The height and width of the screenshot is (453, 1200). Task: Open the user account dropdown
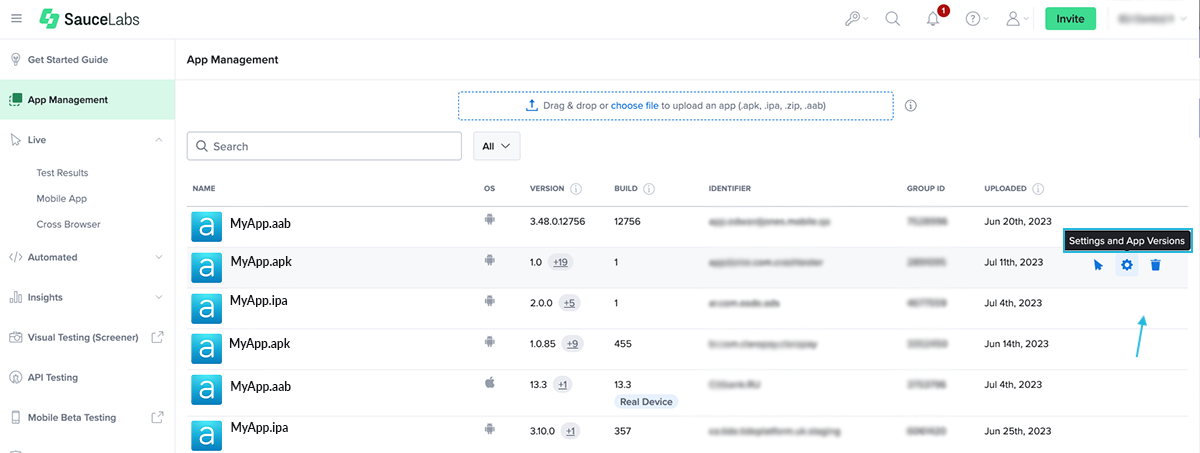pos(1016,19)
